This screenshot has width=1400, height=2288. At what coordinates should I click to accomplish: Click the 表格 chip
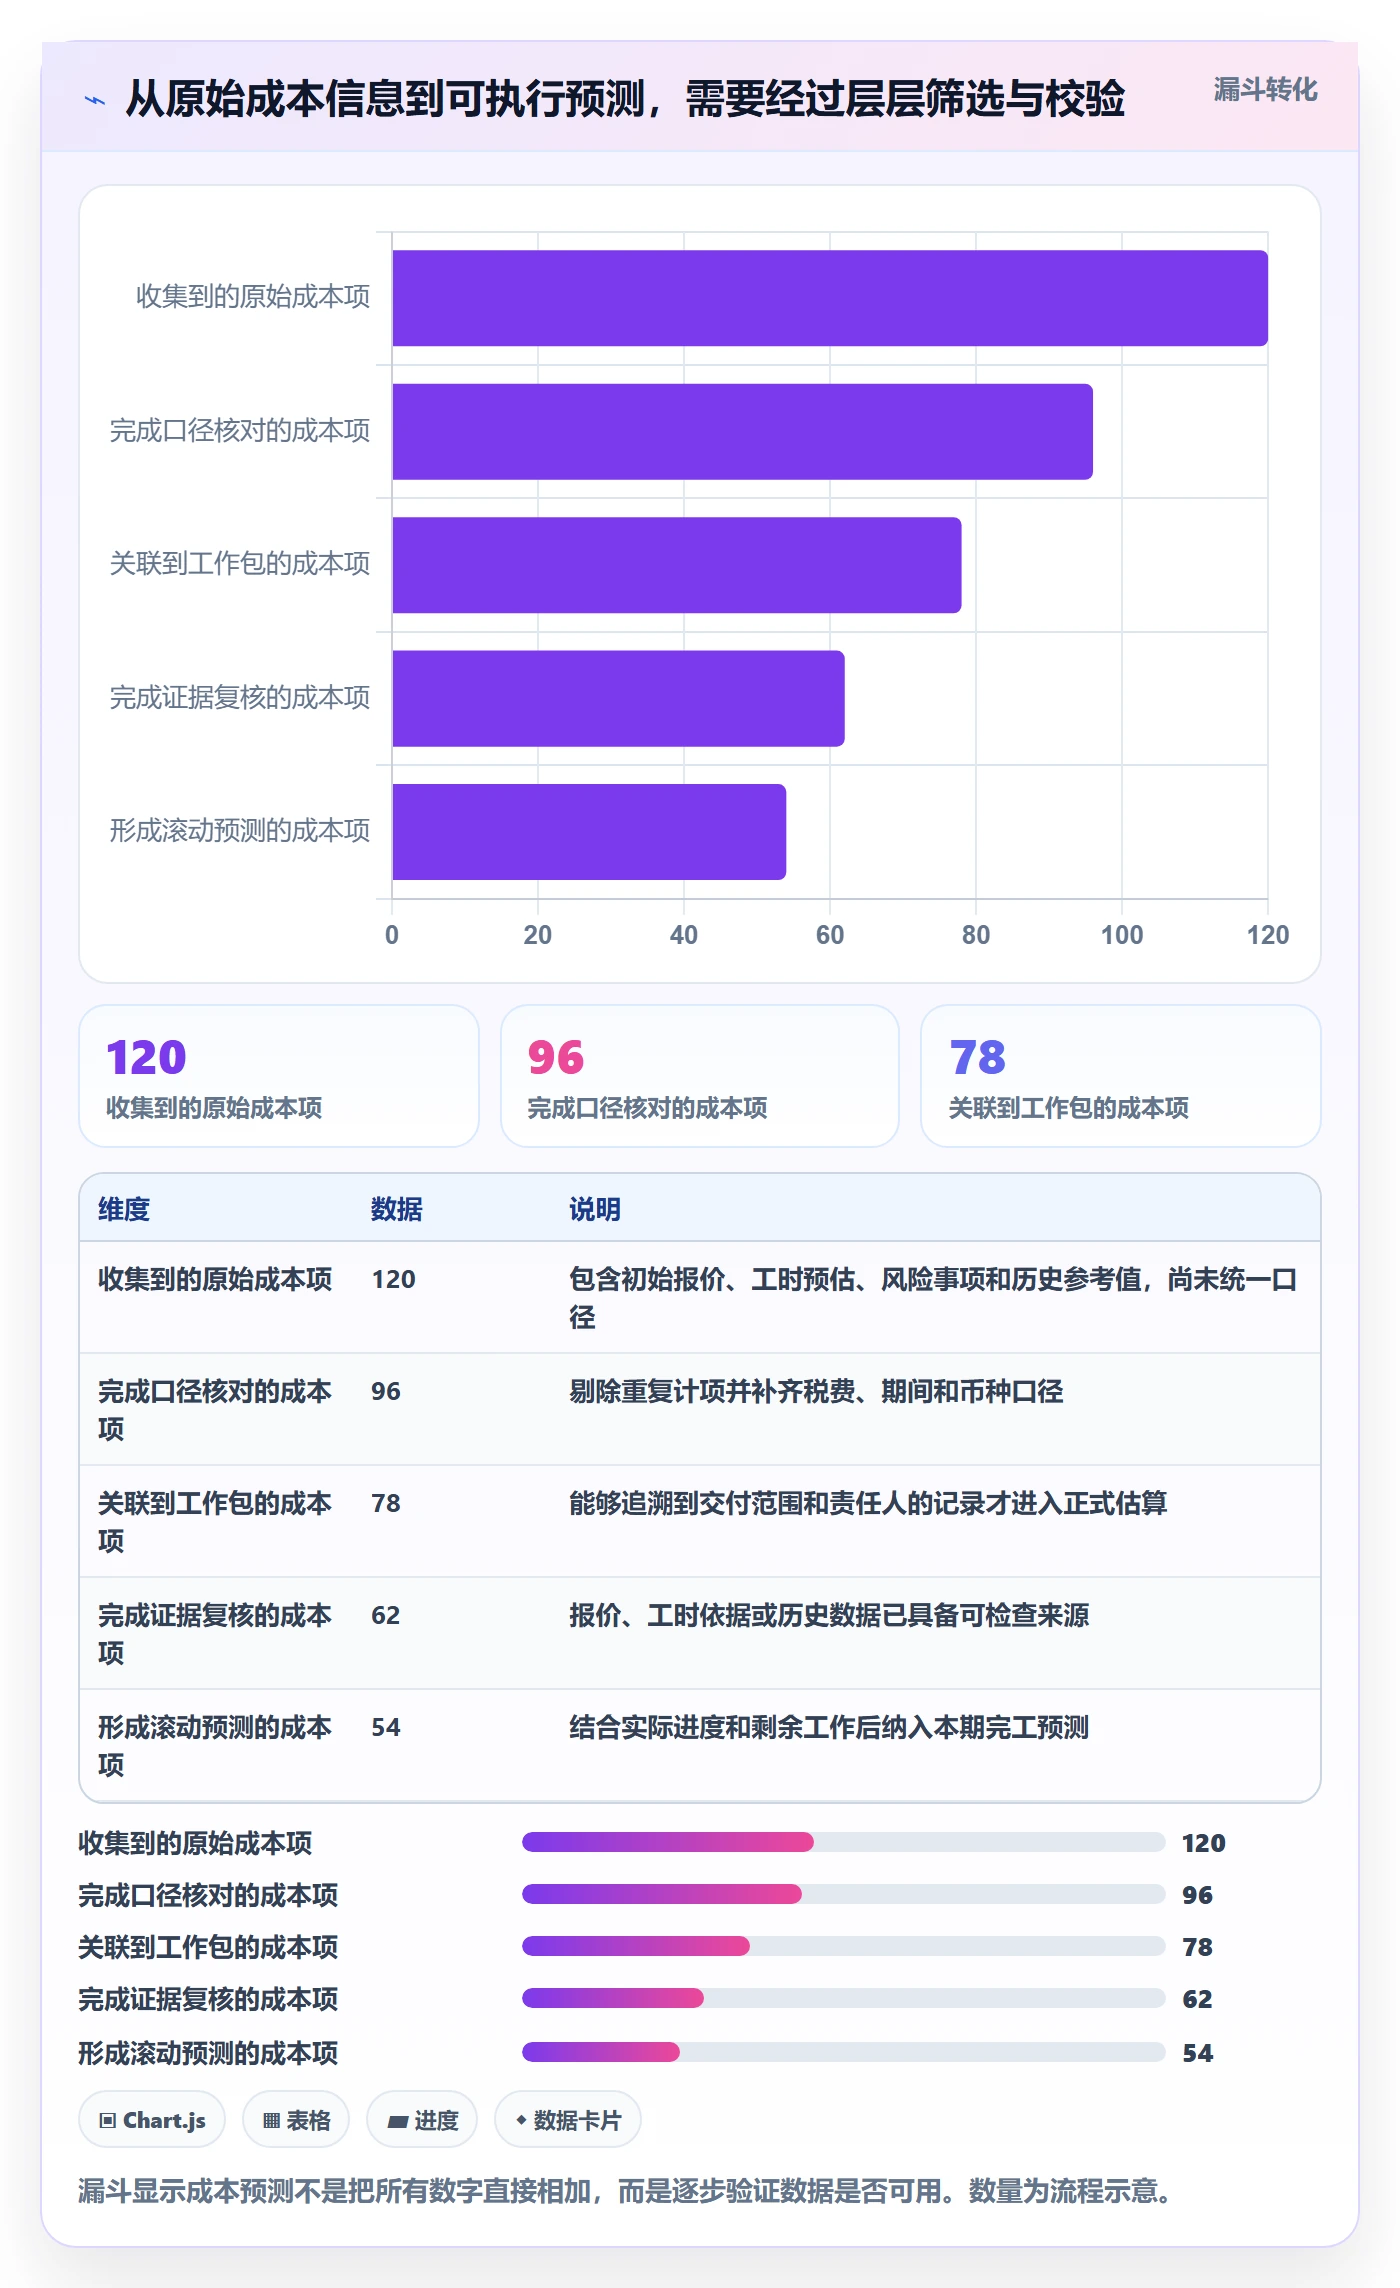(x=296, y=2119)
